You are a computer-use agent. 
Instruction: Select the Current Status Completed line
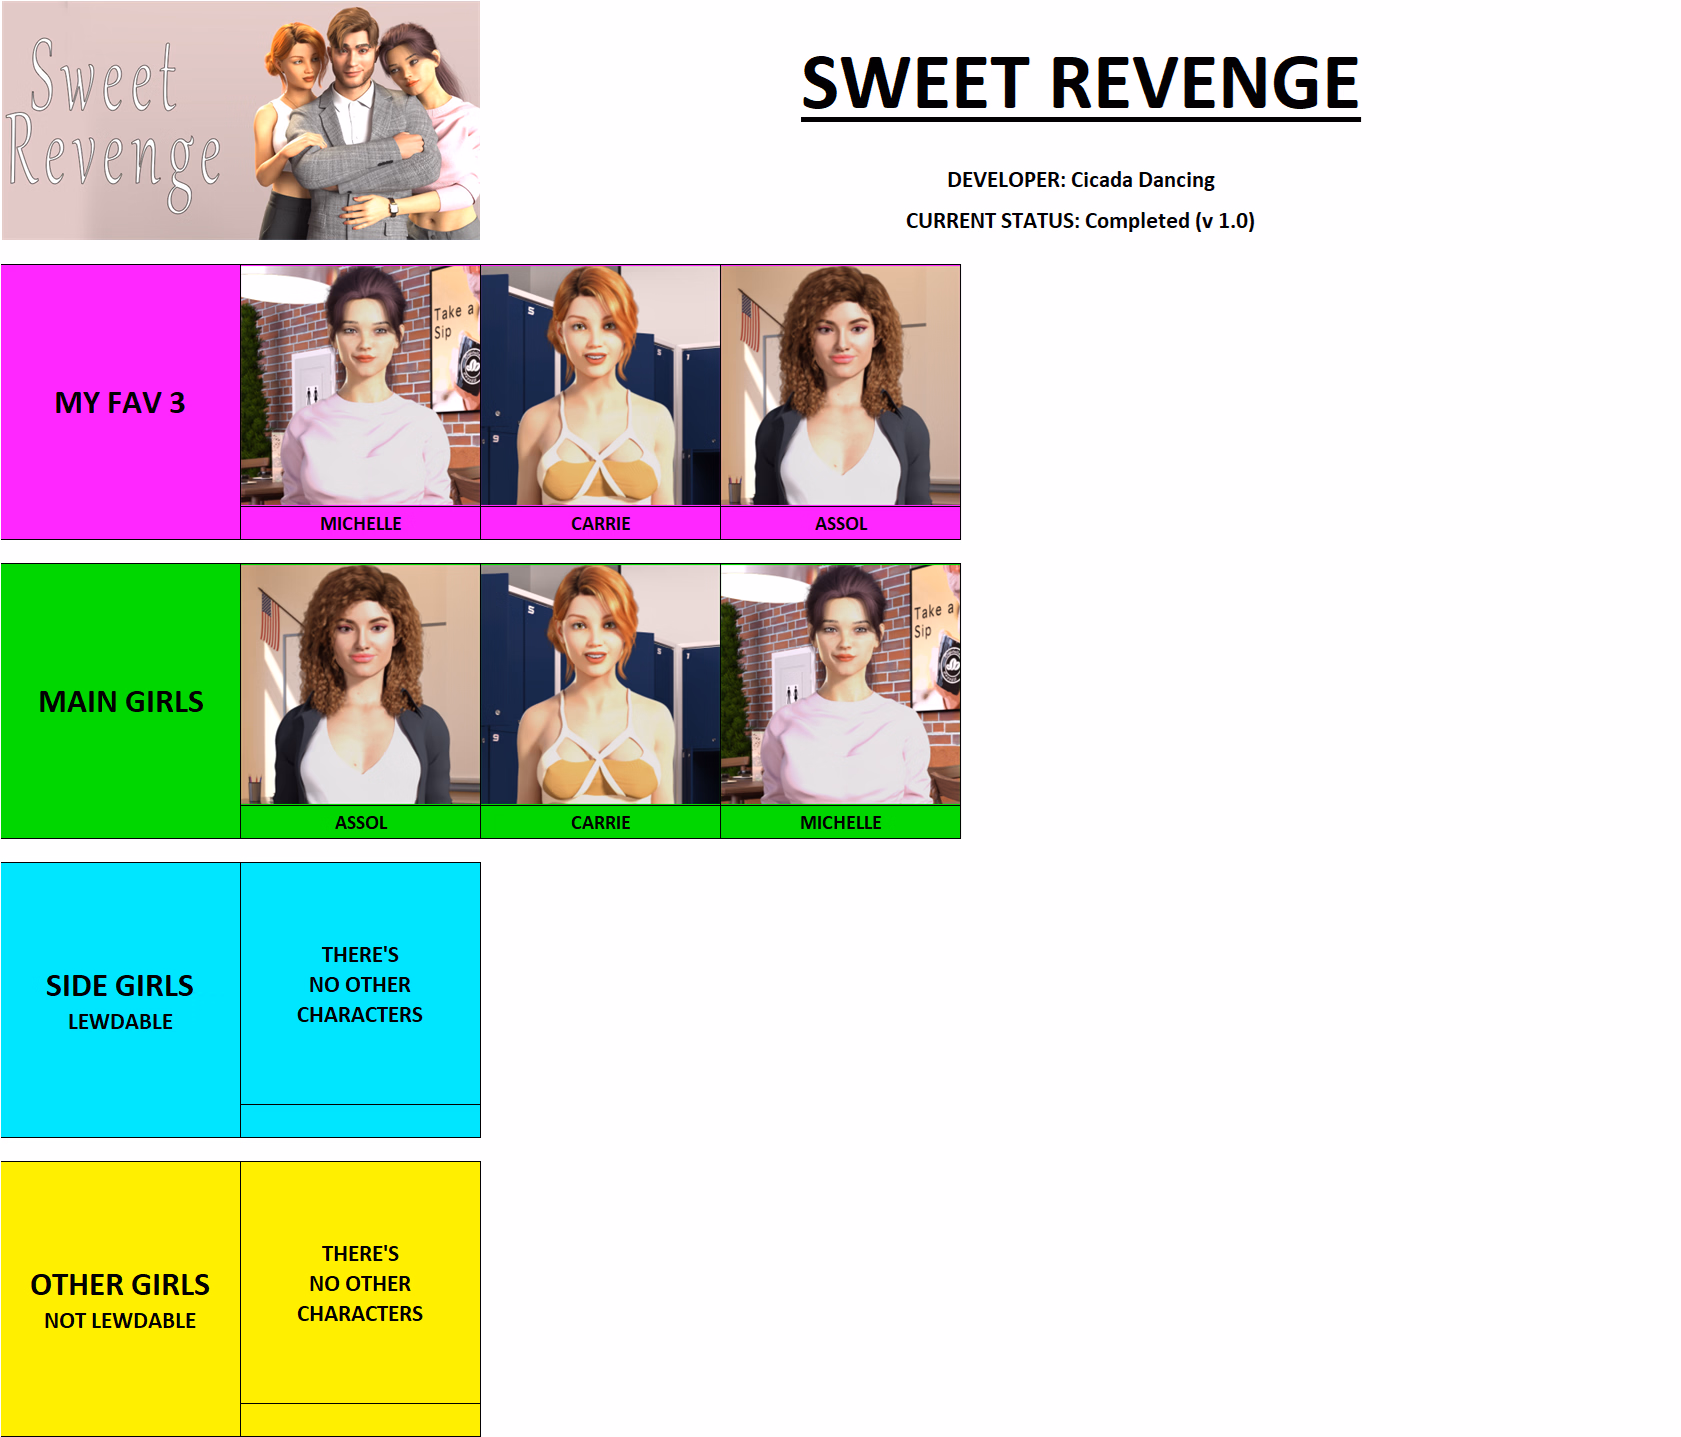point(1080,221)
